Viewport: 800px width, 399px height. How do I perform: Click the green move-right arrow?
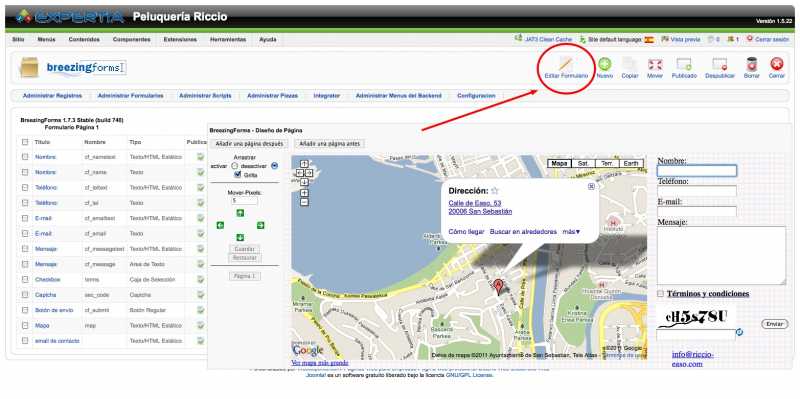click(x=260, y=225)
